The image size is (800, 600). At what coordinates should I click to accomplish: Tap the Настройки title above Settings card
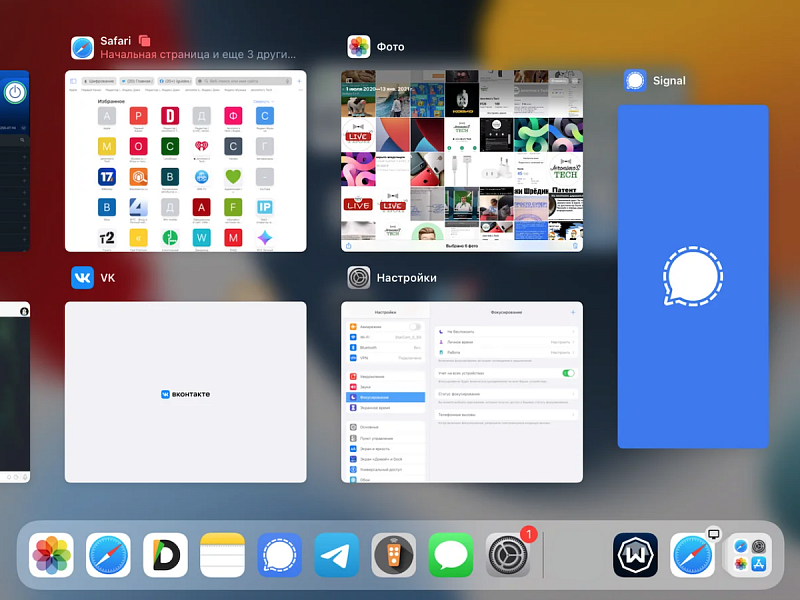pos(406,278)
